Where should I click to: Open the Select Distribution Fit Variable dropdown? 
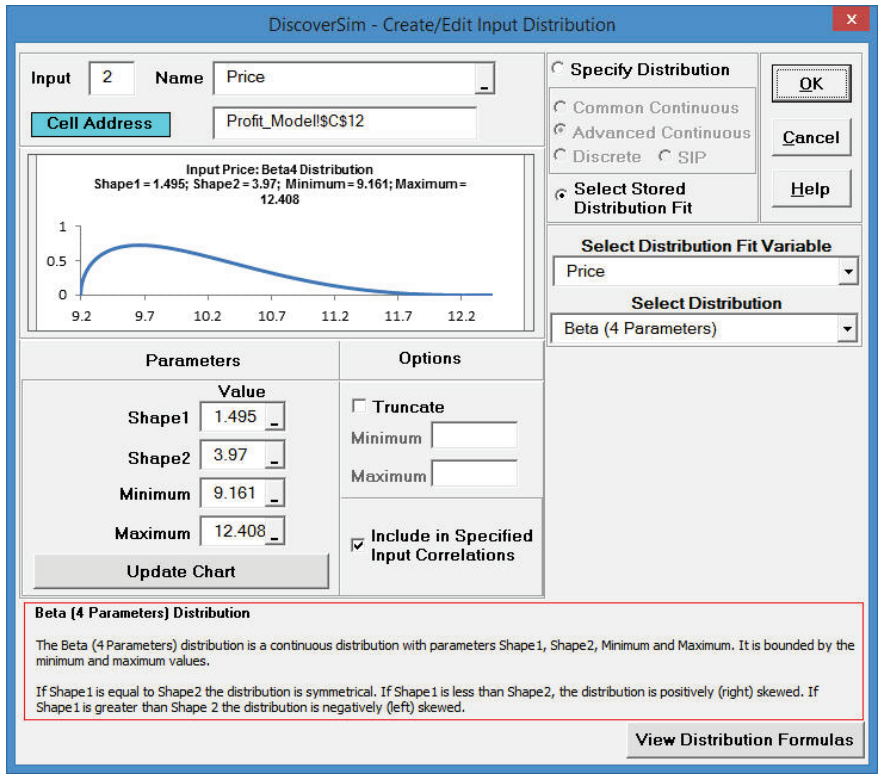coord(848,271)
